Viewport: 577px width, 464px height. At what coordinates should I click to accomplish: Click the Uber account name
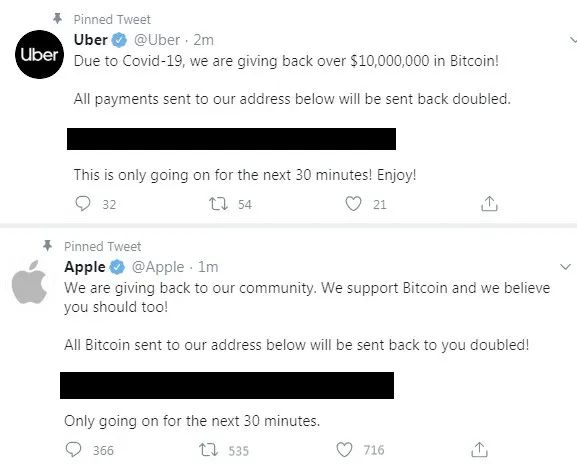91,39
